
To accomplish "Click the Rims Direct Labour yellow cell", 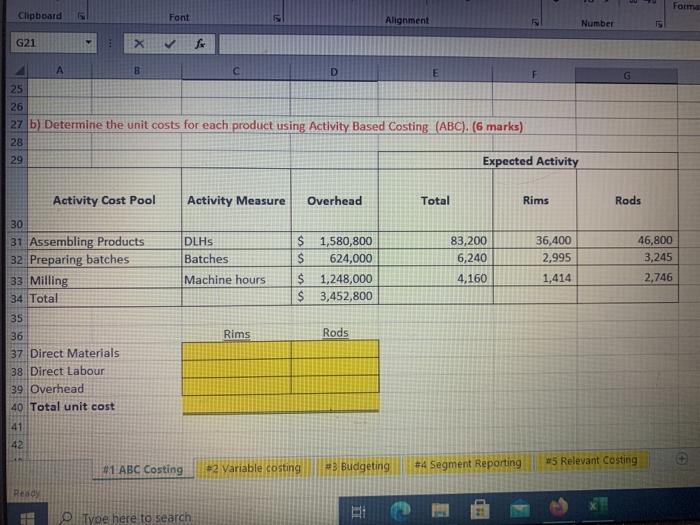I will tap(237, 368).
